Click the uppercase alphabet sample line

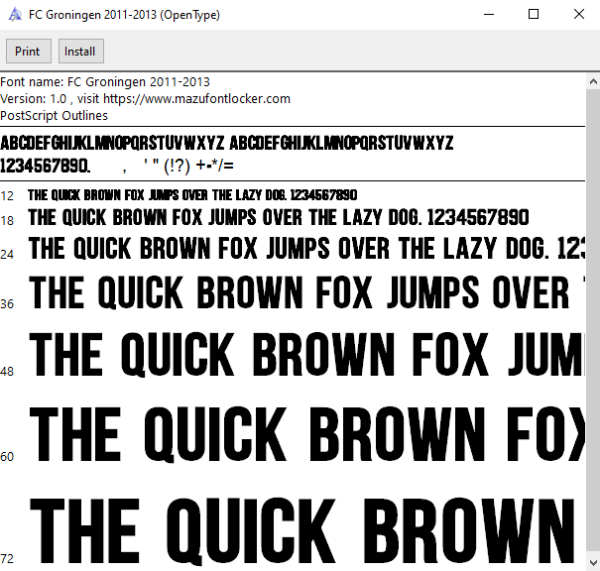pos(227,143)
